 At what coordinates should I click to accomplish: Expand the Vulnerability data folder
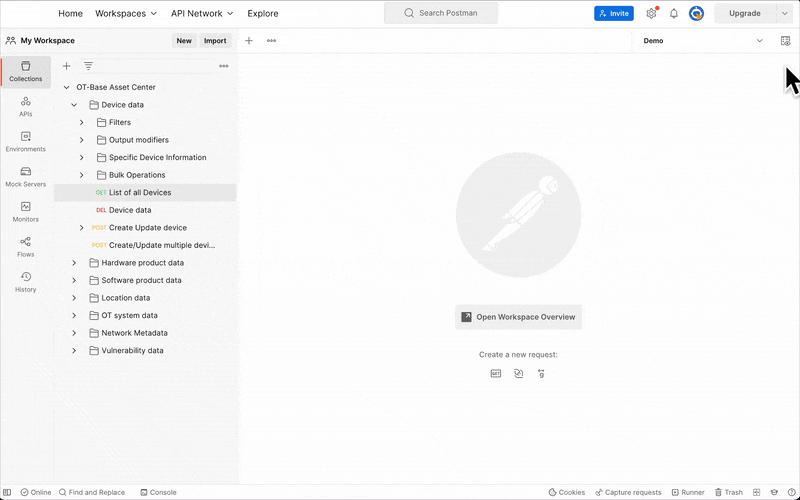point(74,351)
